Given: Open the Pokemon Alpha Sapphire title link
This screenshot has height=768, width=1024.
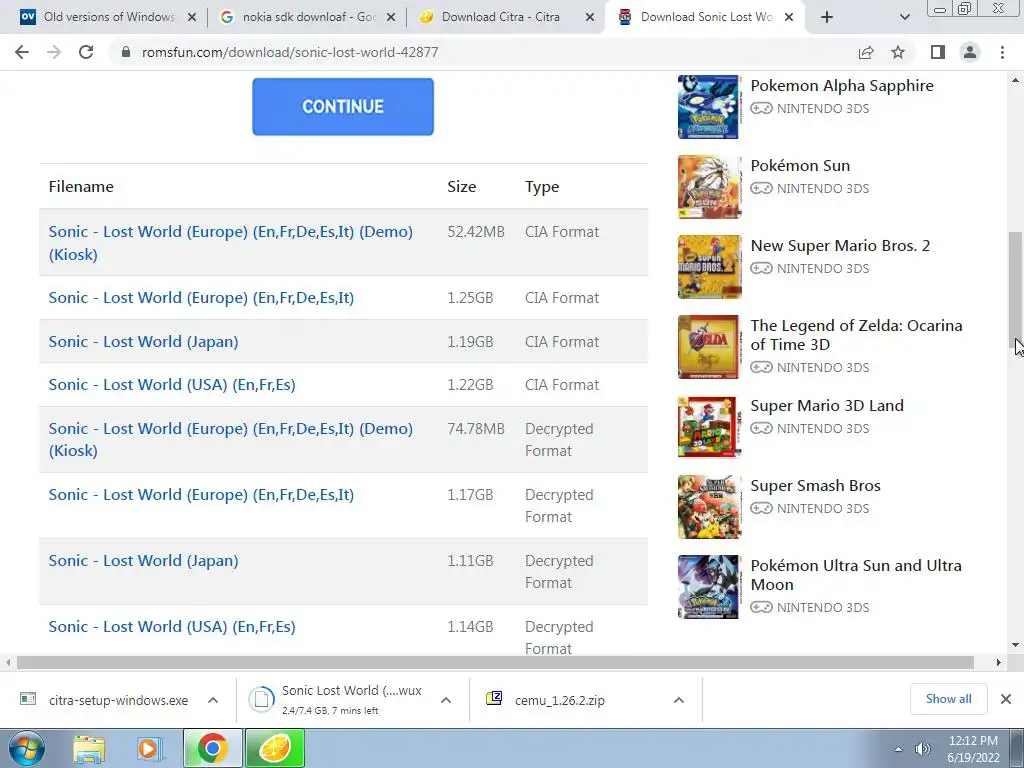Looking at the screenshot, I should point(842,86).
